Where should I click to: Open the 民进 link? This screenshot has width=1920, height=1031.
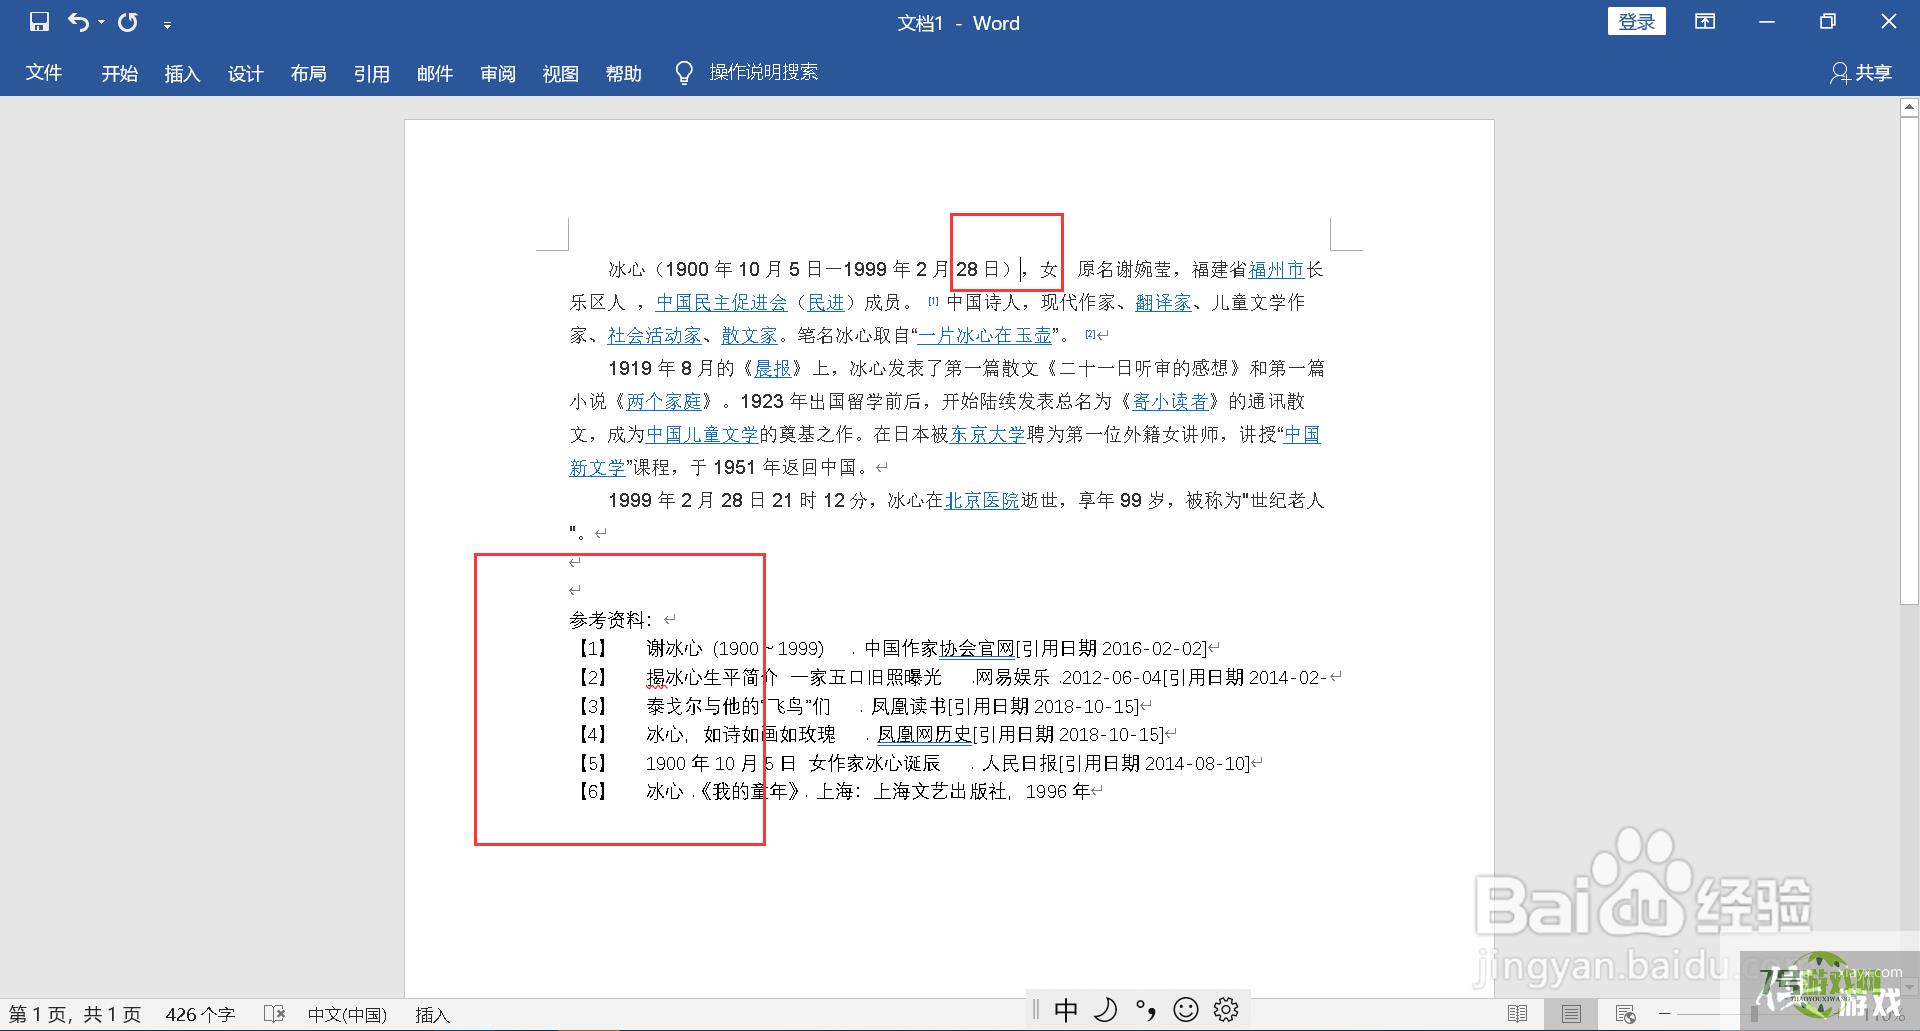tap(825, 302)
